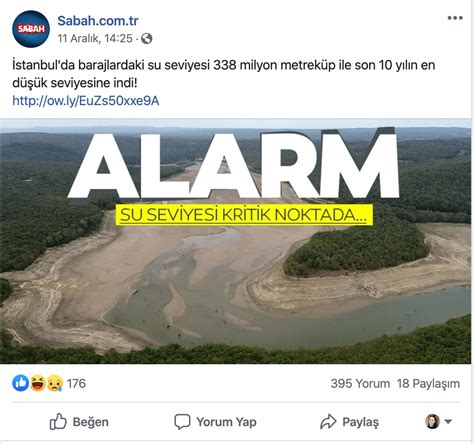
Task: Click the blue Like reaction icon
Action: point(21,383)
